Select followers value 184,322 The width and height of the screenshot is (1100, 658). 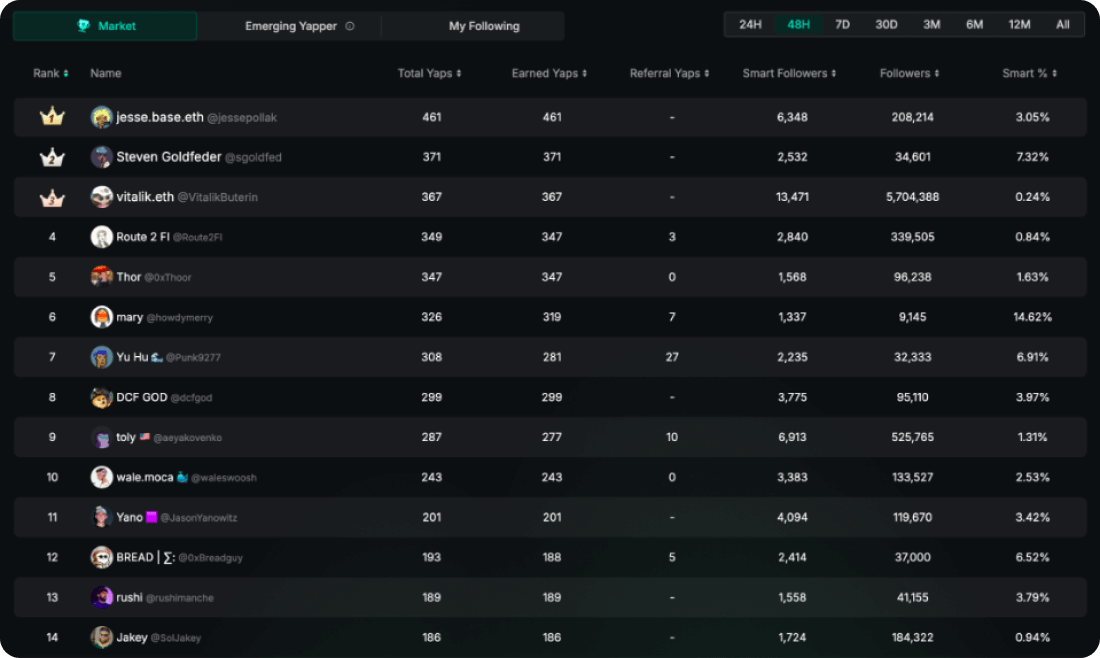(912, 637)
